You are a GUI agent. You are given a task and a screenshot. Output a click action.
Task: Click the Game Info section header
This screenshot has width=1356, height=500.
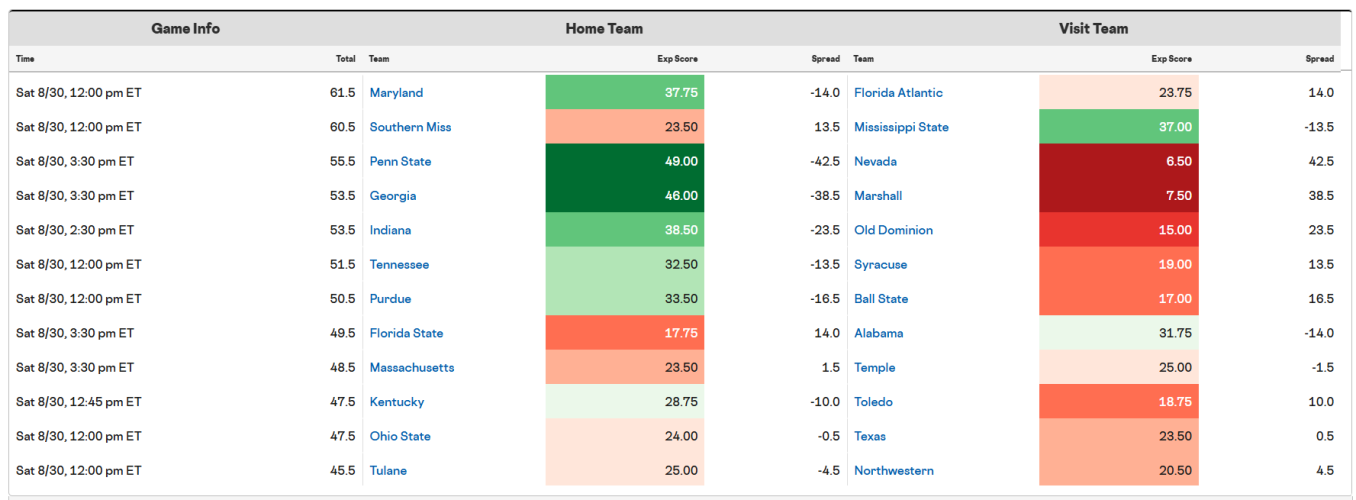(185, 29)
